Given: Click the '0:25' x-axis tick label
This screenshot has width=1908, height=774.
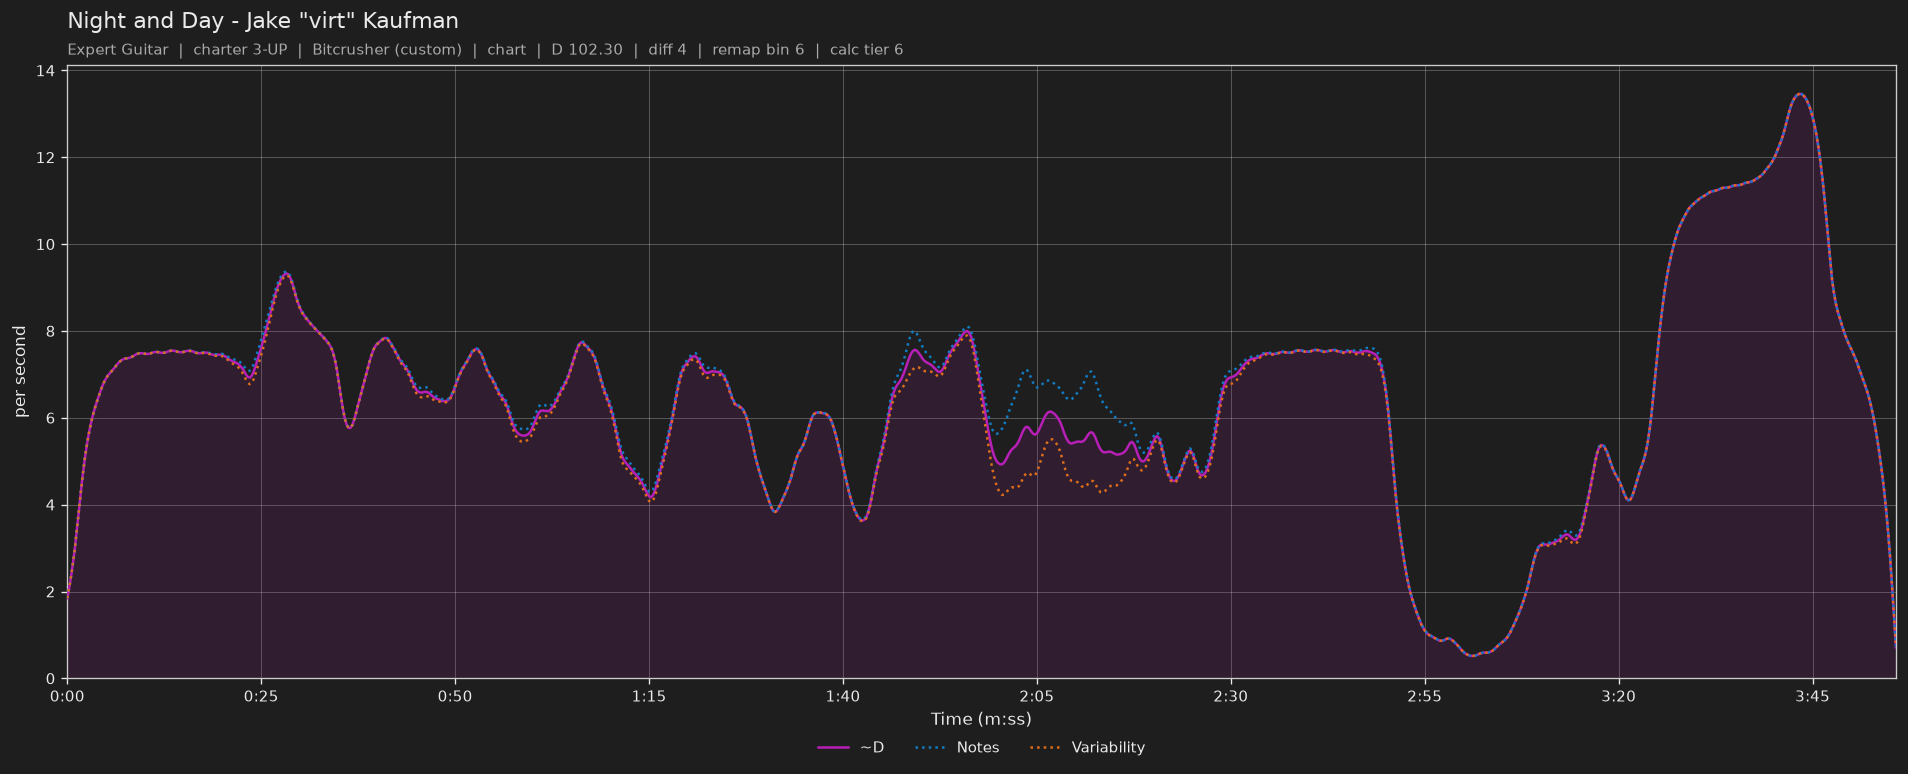Looking at the screenshot, I should (x=261, y=696).
